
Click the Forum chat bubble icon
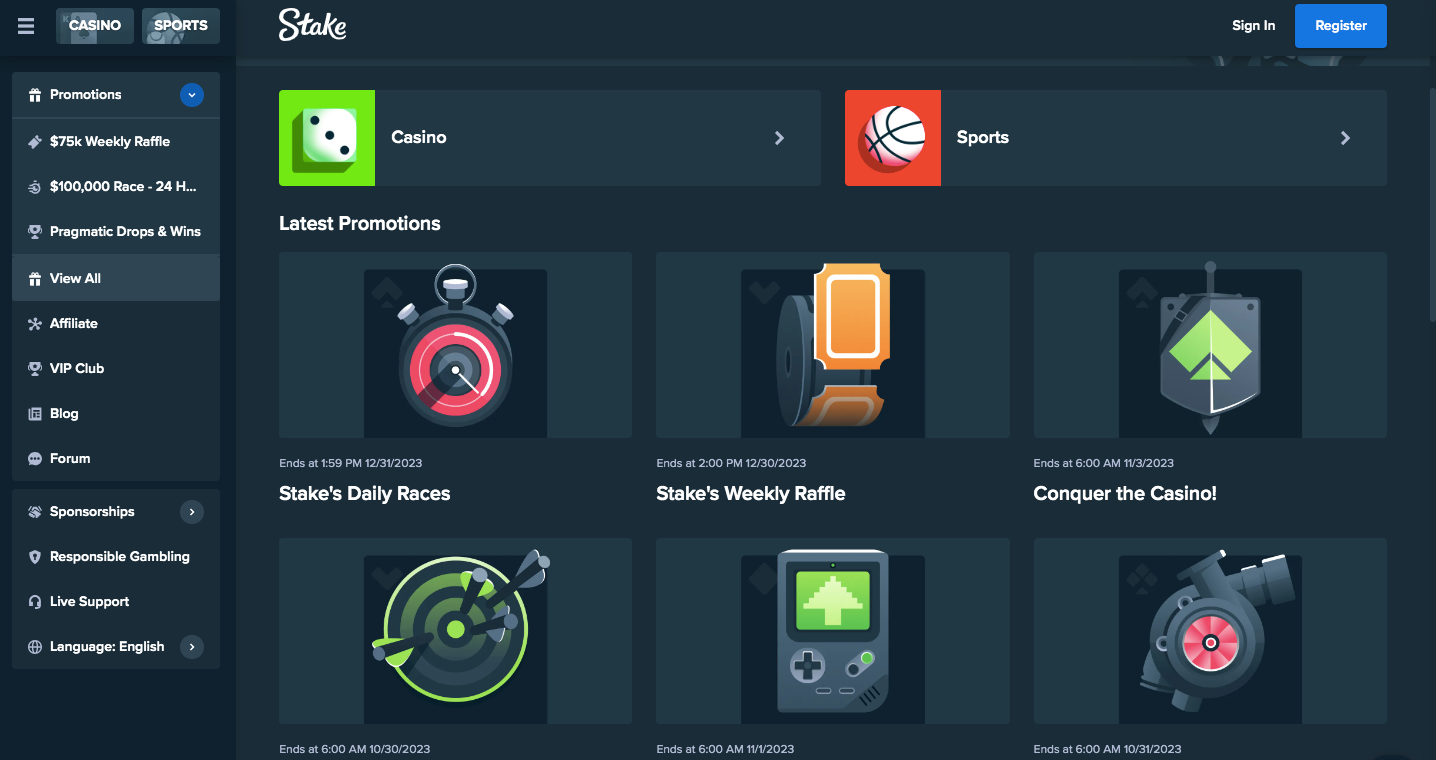35,459
